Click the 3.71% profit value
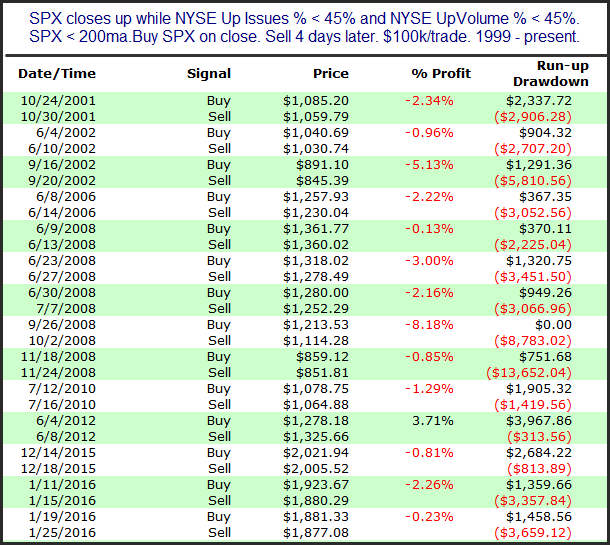This screenshot has height=545, width=610. click(x=433, y=421)
